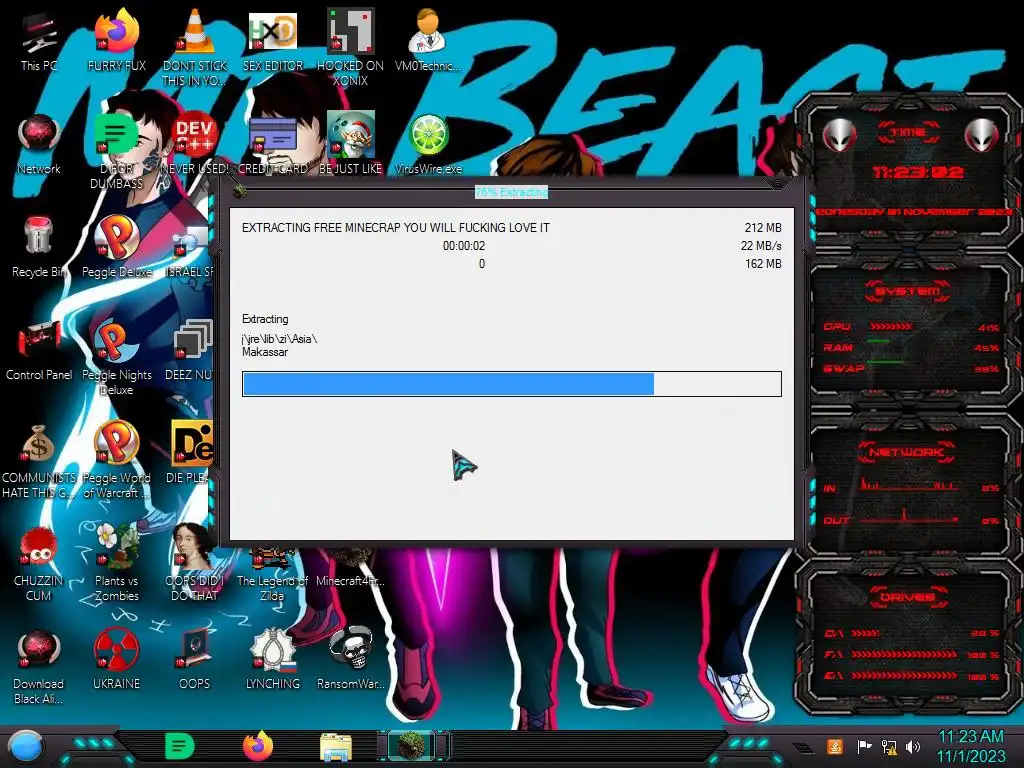1024x768 pixels.
Task: Open the Action Center flag tray icon
Action: click(x=864, y=746)
